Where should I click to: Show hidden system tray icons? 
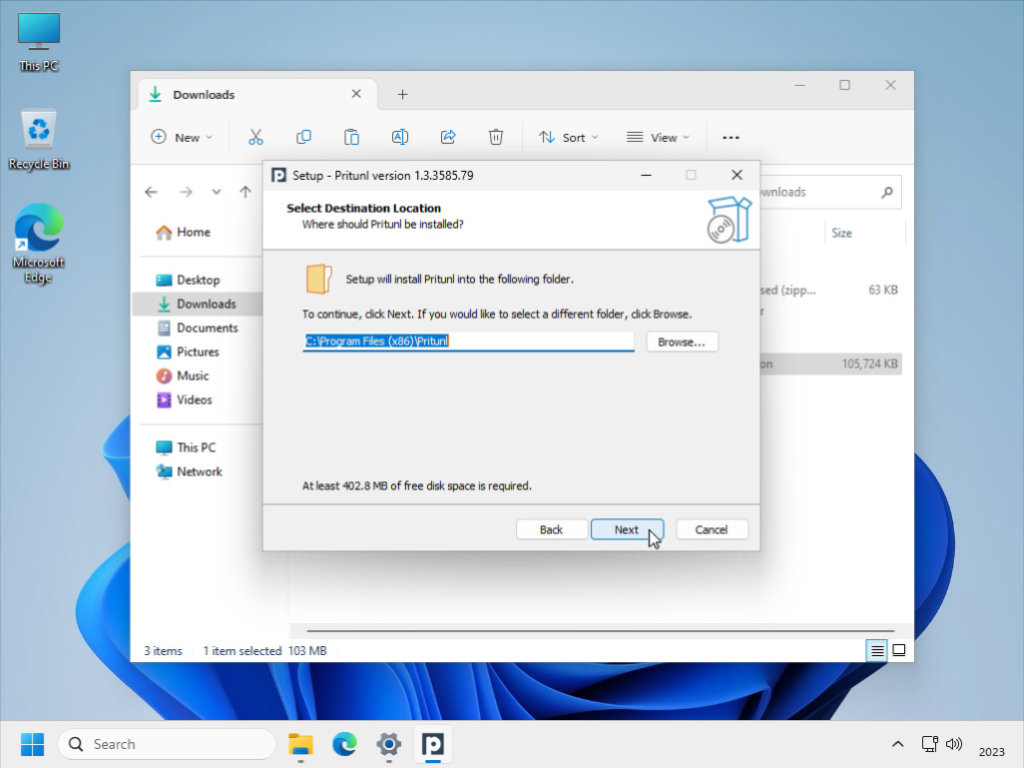click(898, 744)
